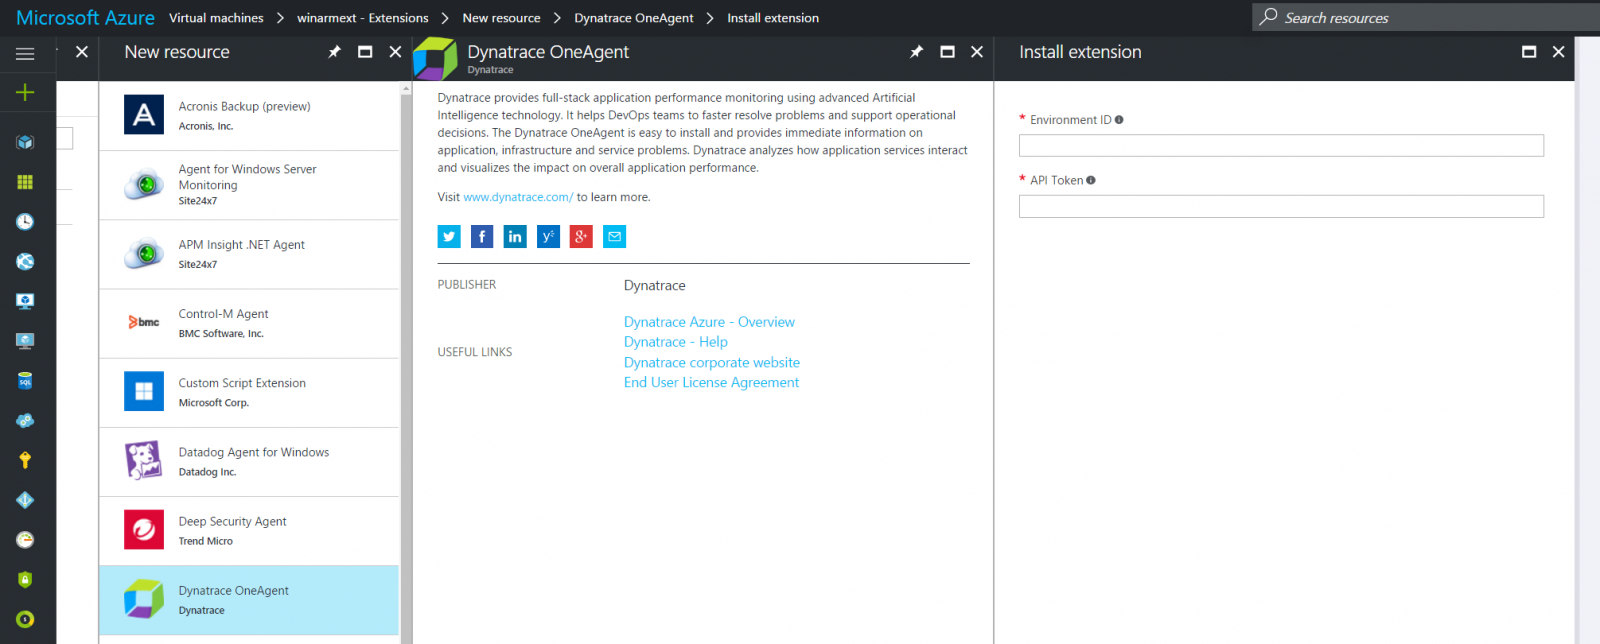This screenshot has height=644, width=1600.
Task: Maximize the New resource blade
Action: point(365,52)
